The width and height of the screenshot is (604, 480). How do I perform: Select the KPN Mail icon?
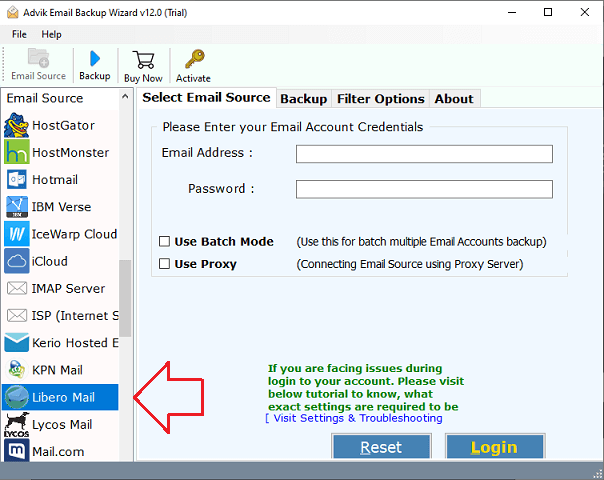(17, 370)
